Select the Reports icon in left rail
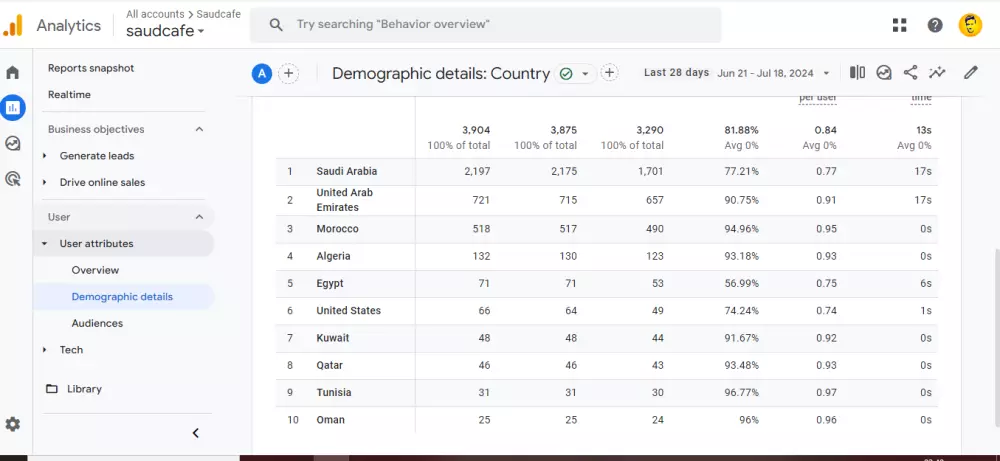Viewport: 1000px width, 461px height. click(13, 107)
